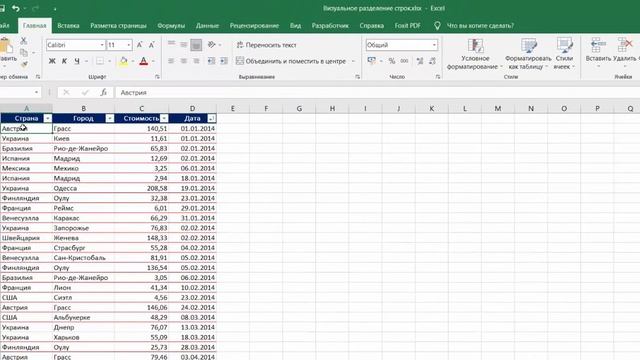
Task: Click the text orientation icon
Action: [x=211, y=44]
